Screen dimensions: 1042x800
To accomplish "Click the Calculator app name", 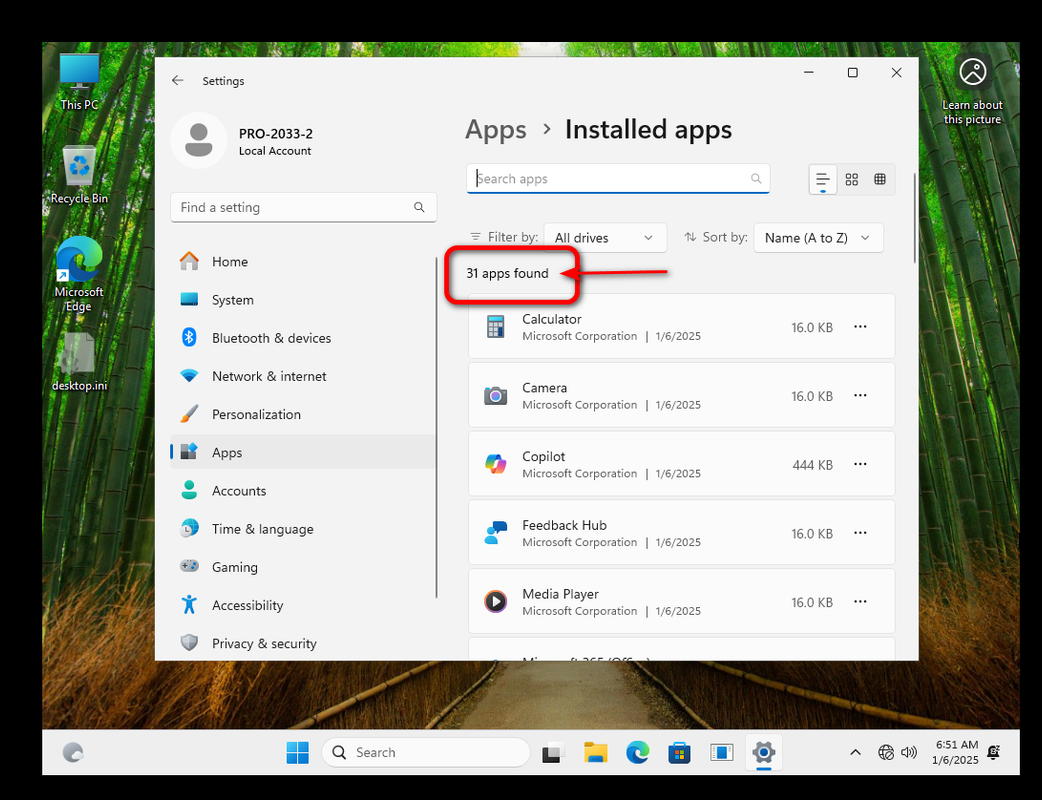I will point(552,319).
